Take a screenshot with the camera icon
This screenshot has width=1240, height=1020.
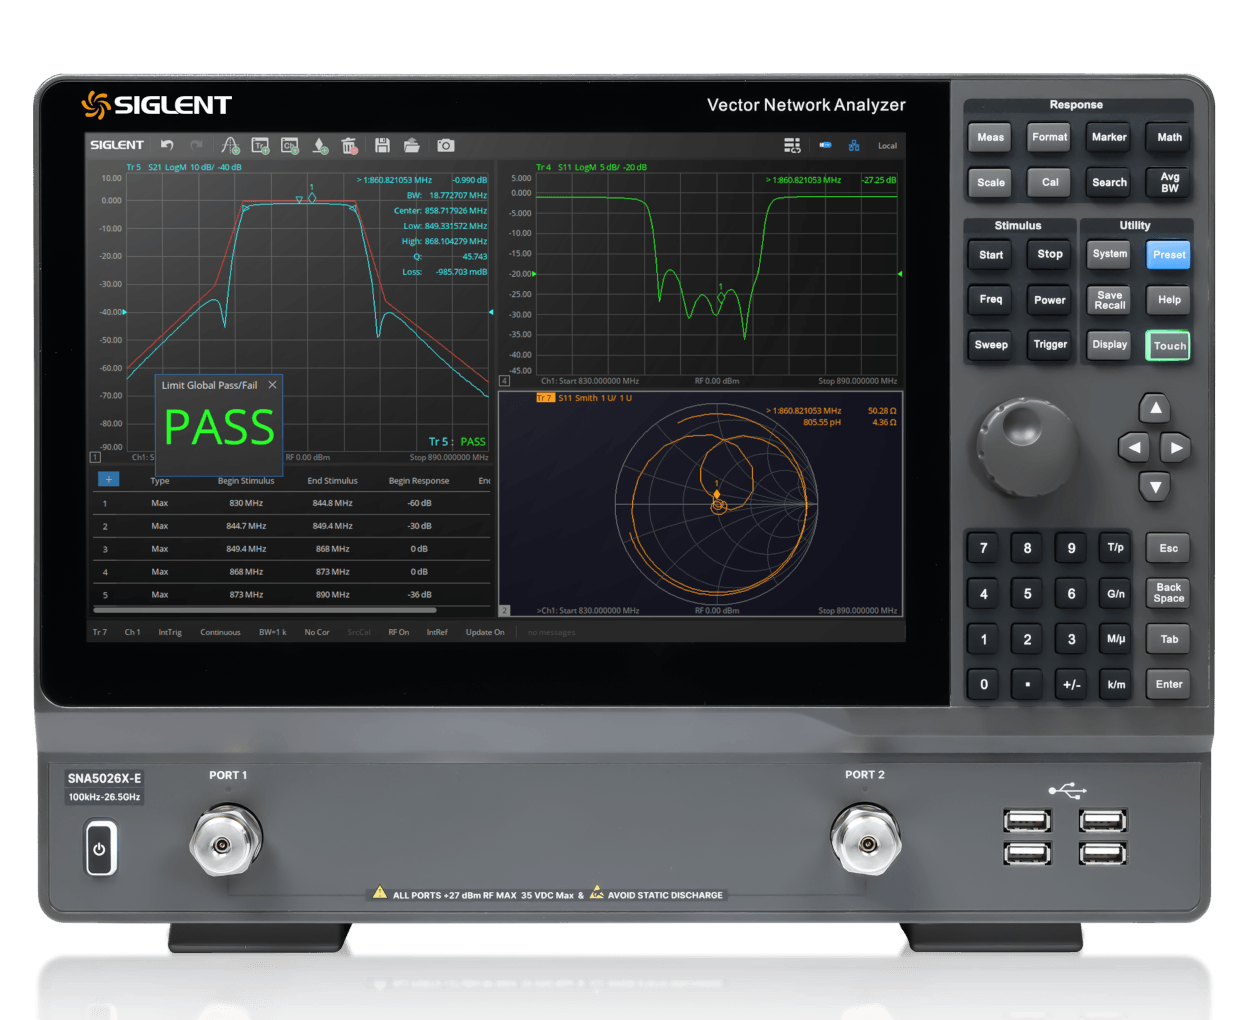point(446,145)
